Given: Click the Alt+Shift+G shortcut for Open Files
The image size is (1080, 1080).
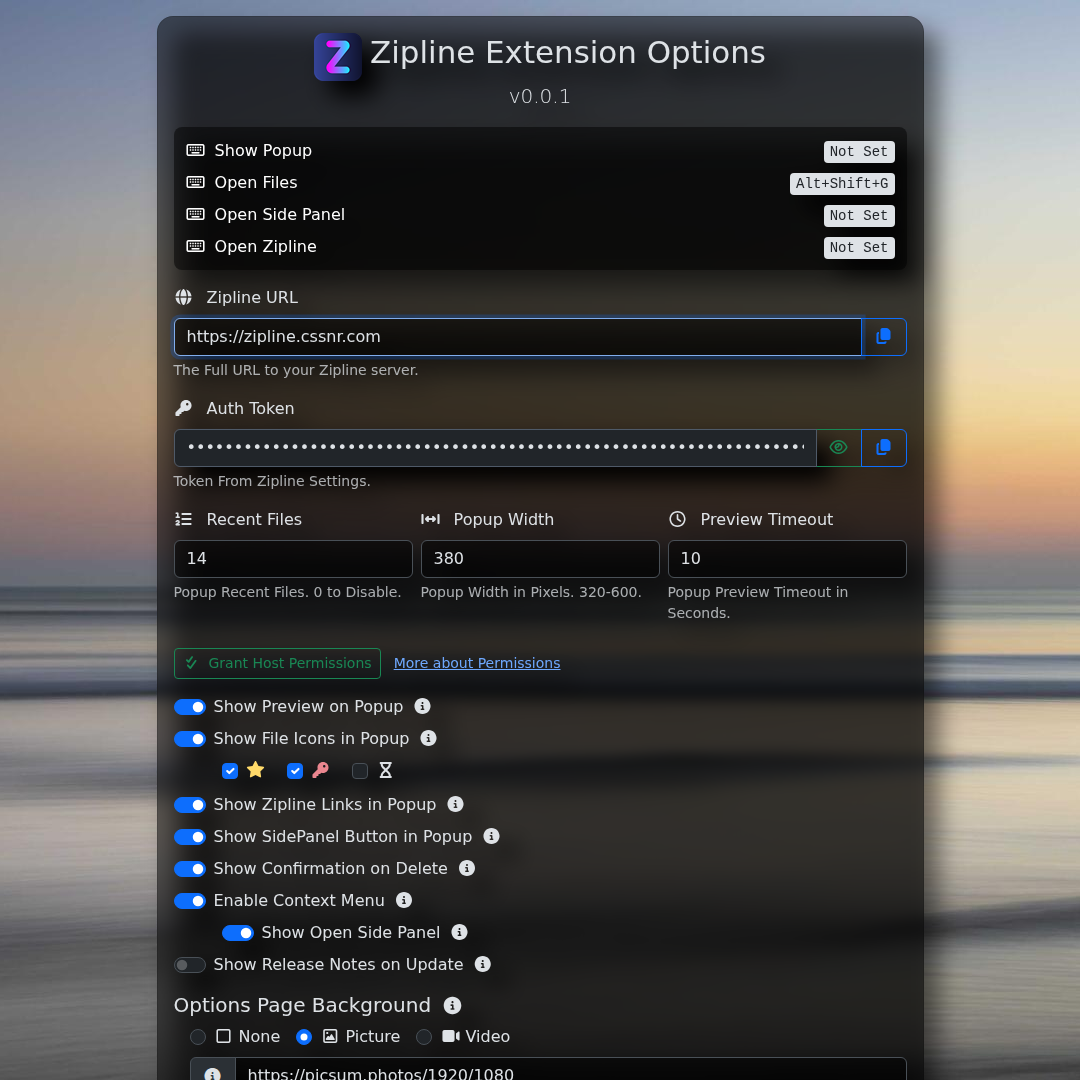Looking at the screenshot, I should click(x=842, y=184).
